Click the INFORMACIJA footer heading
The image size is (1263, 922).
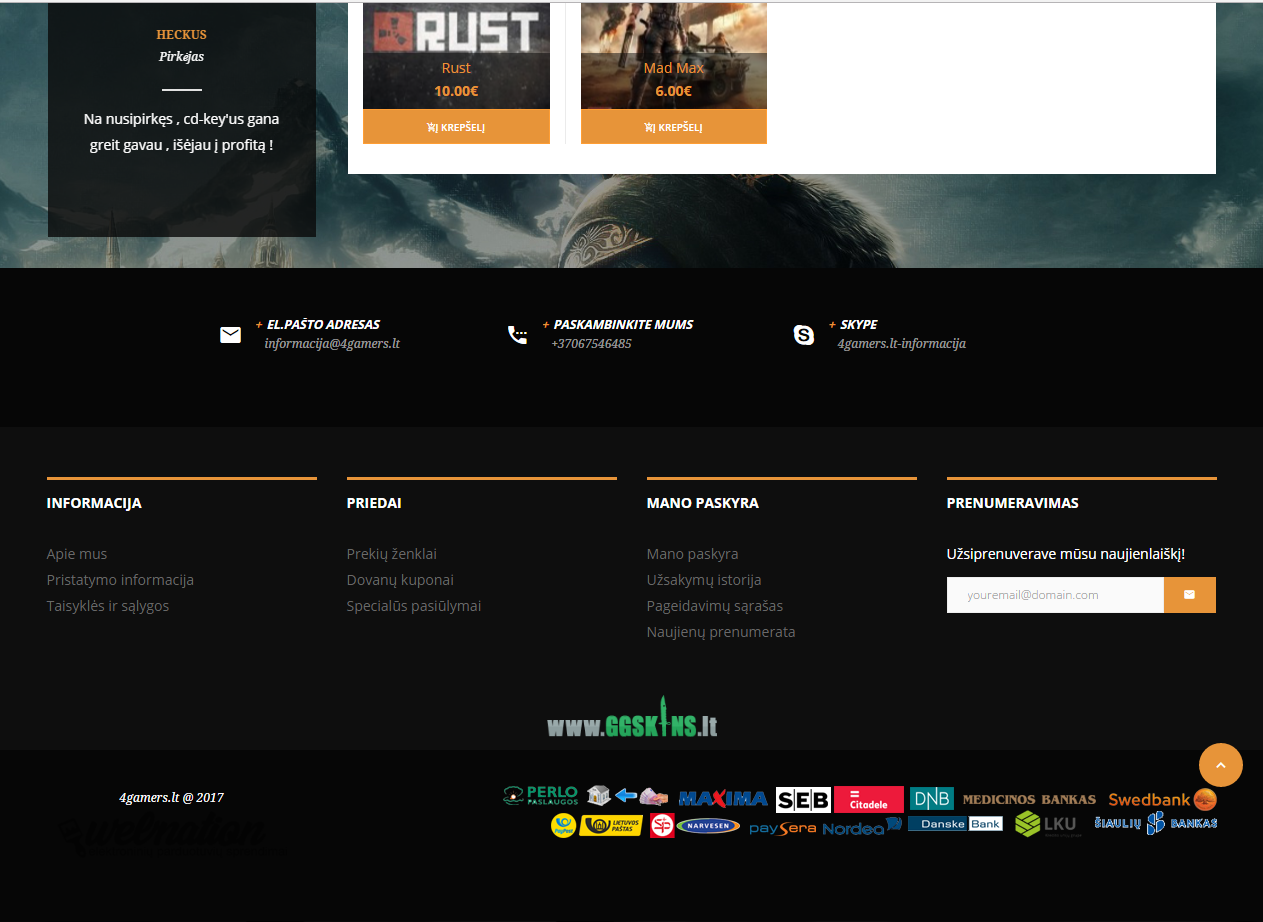(94, 503)
